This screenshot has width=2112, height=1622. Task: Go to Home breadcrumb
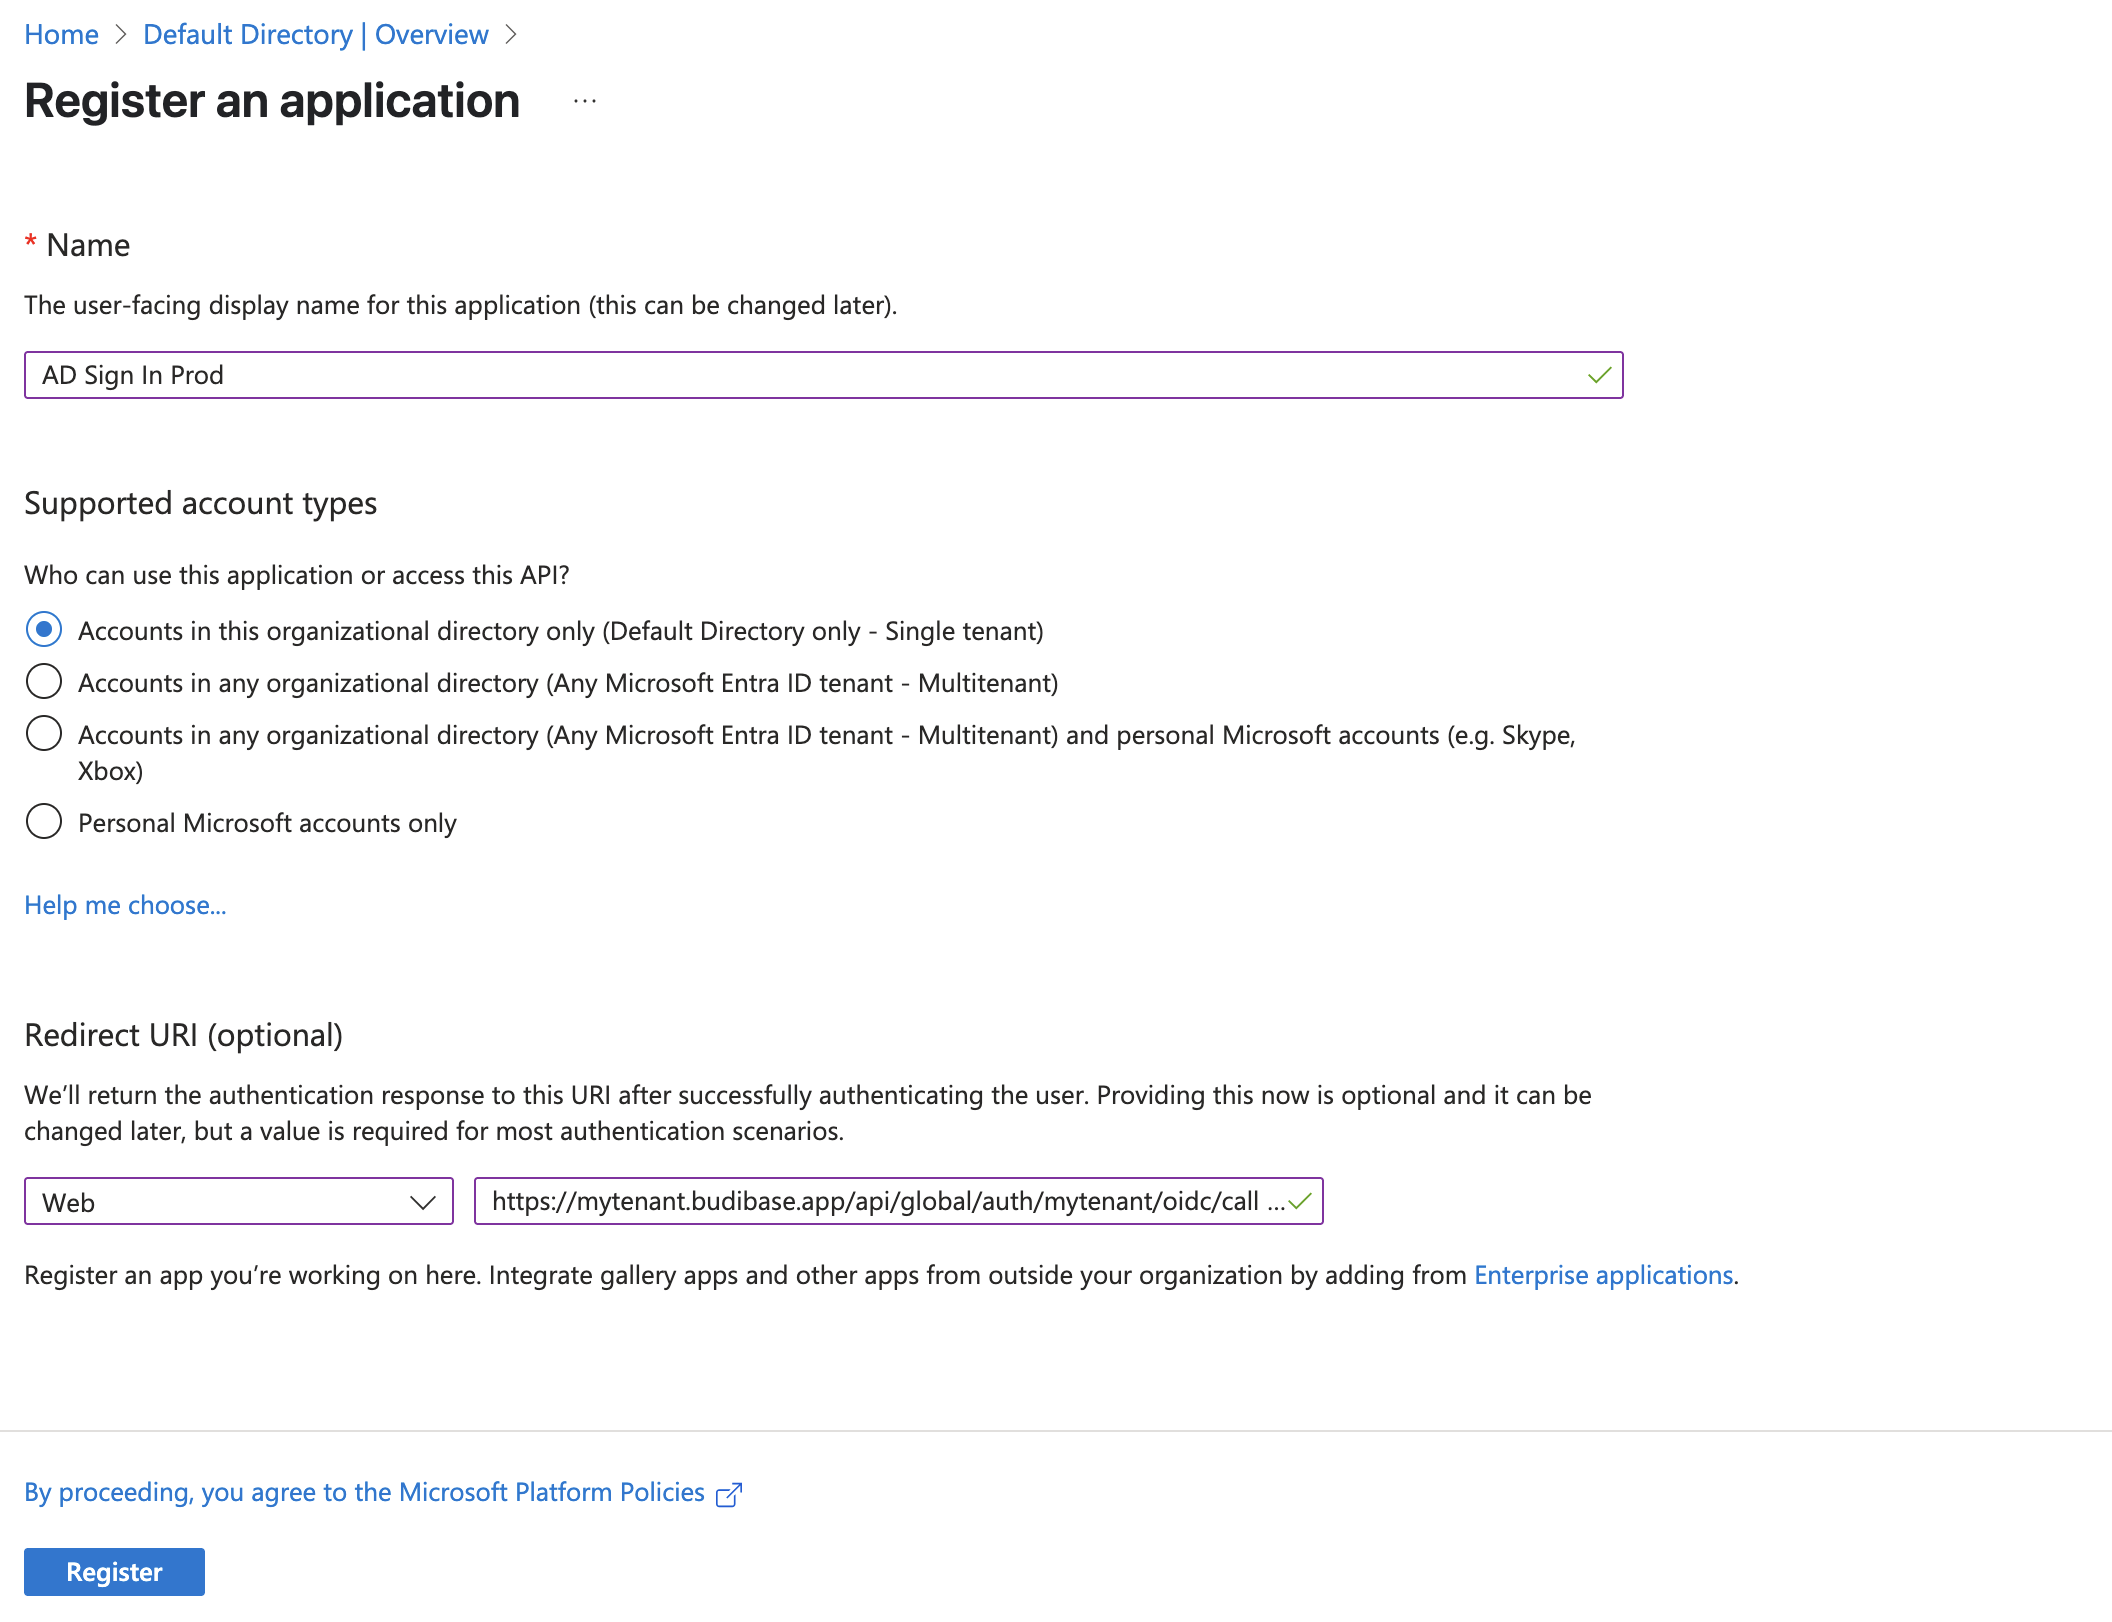click(61, 35)
